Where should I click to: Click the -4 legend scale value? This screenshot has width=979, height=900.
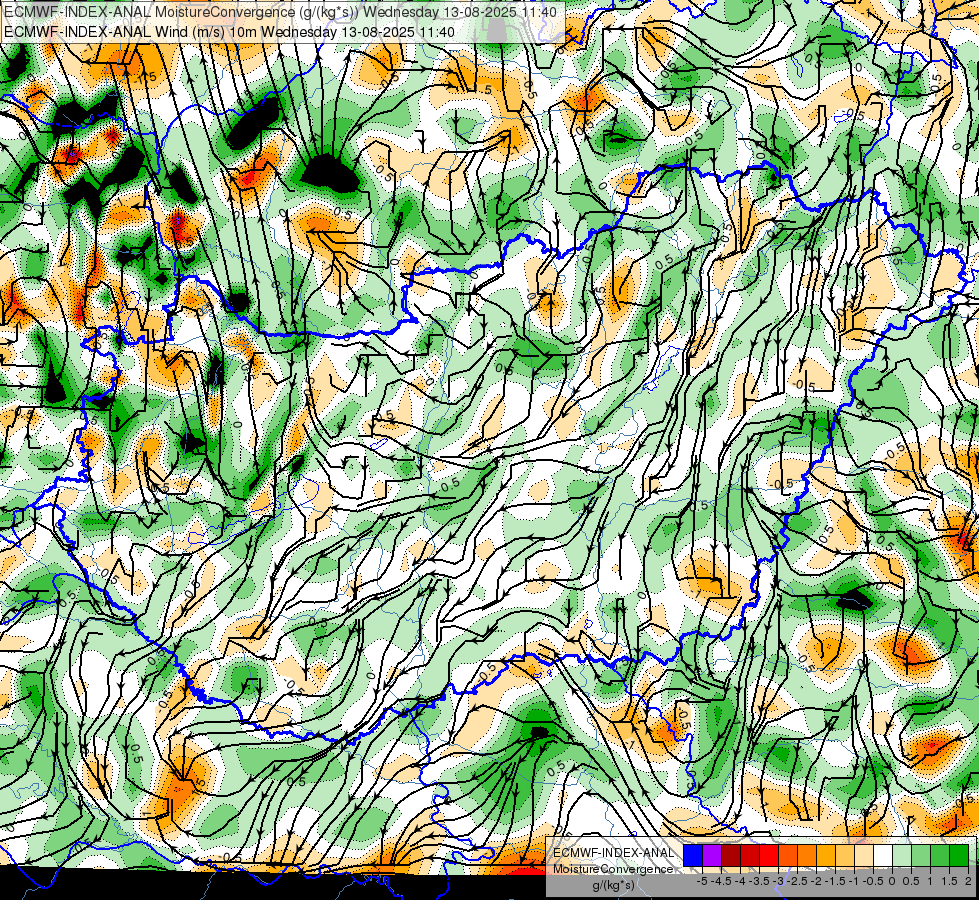(740, 881)
